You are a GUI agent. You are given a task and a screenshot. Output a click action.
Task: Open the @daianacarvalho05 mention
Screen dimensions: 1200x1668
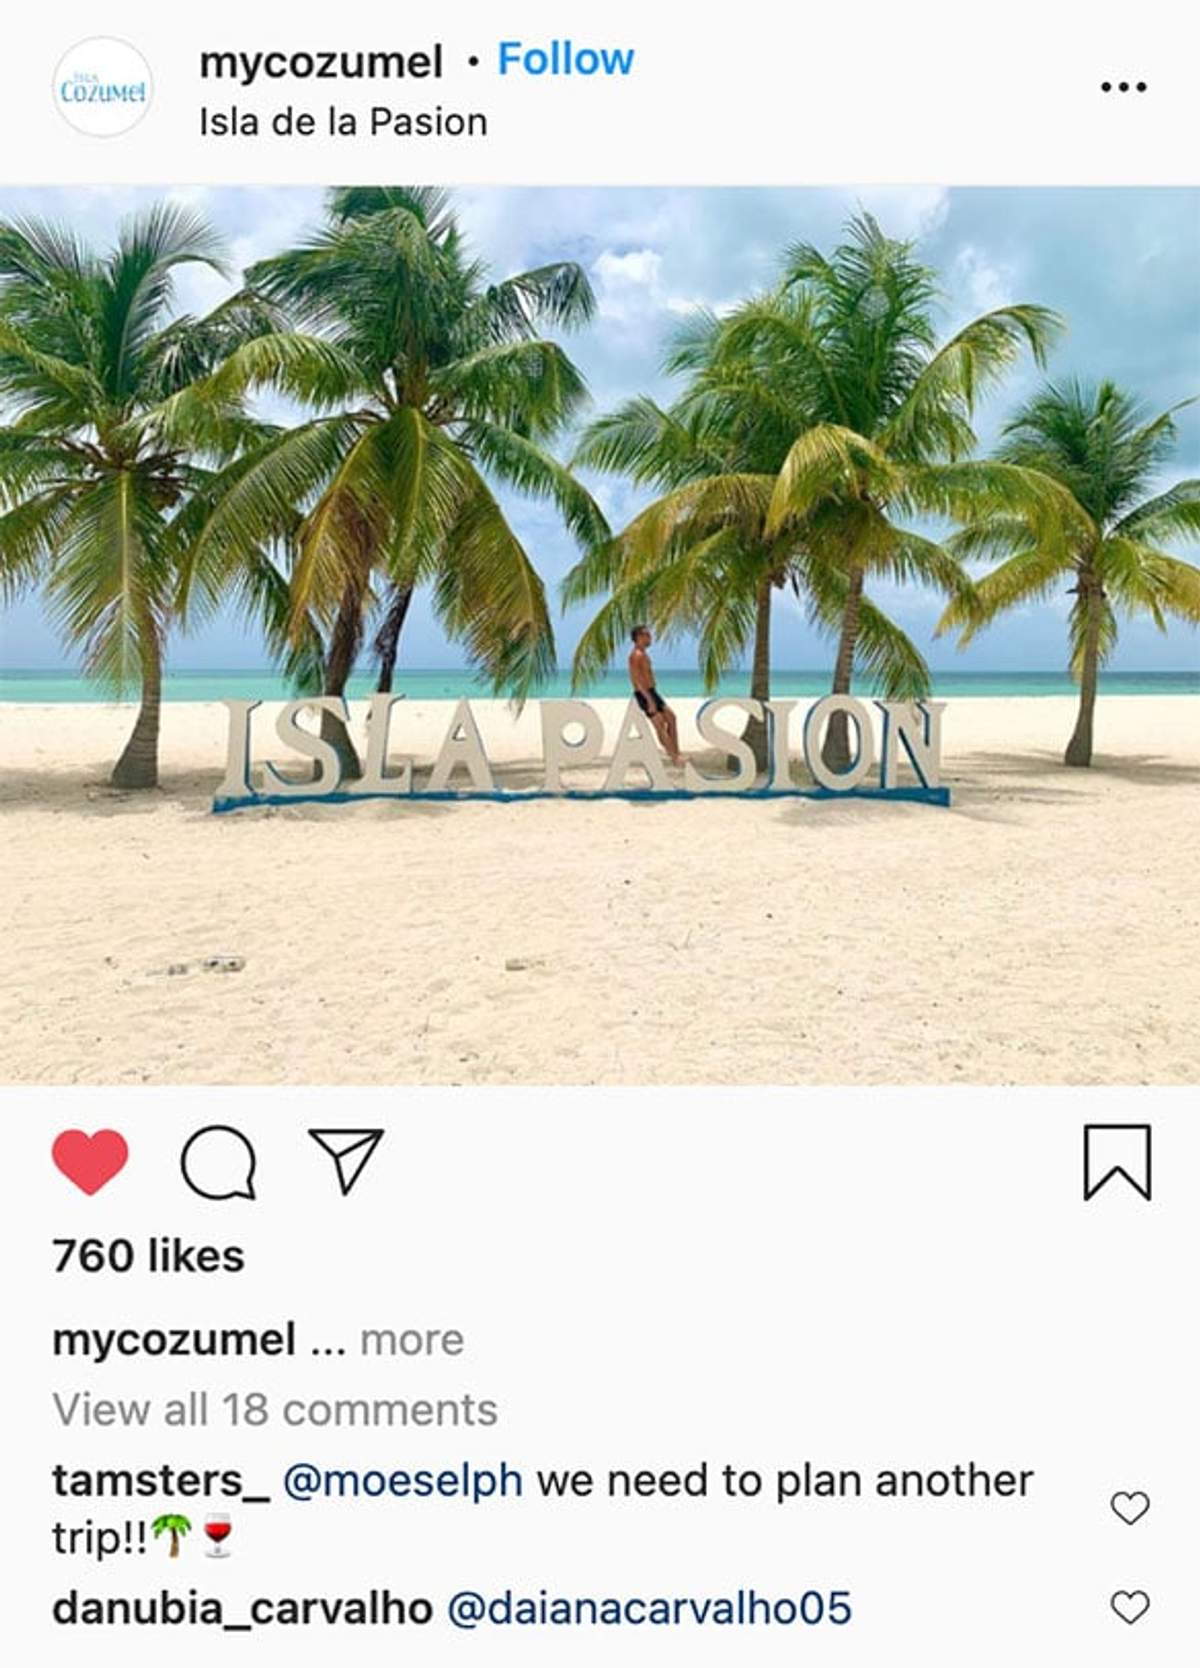click(649, 1609)
